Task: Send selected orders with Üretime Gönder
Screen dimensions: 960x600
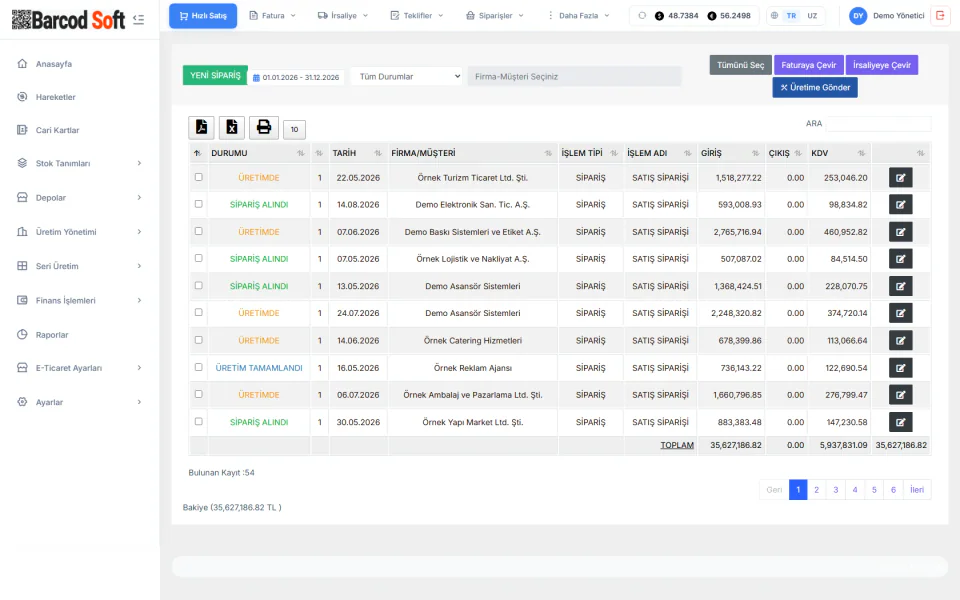Action: pos(815,88)
